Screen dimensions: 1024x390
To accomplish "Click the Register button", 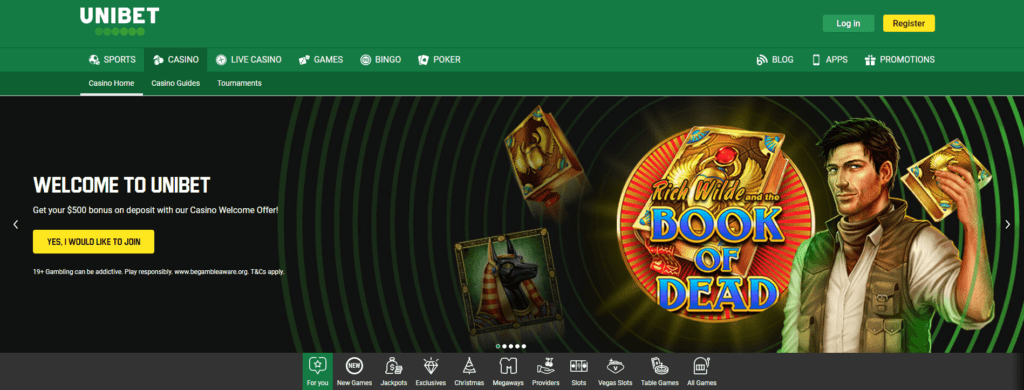I will (x=908, y=24).
